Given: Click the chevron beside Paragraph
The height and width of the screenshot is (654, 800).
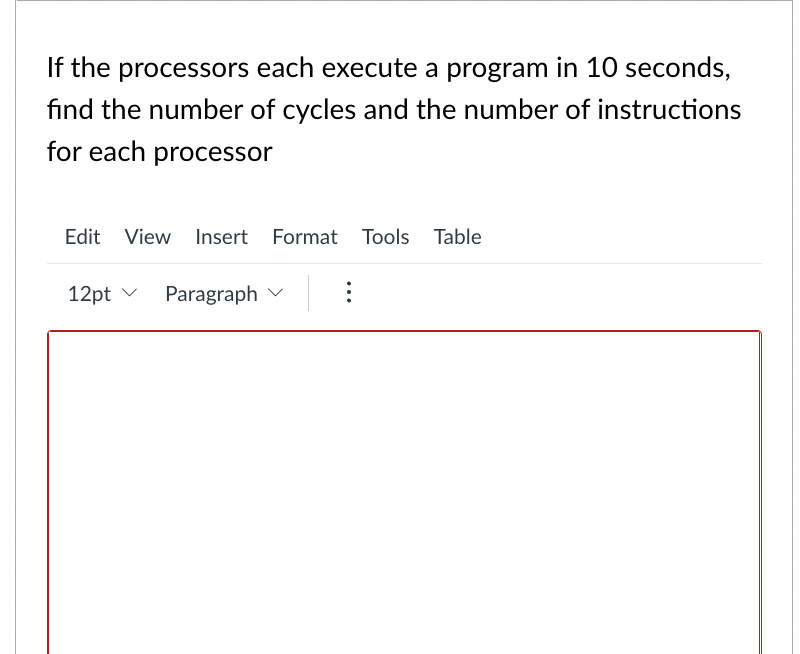Looking at the screenshot, I should coord(277,293).
